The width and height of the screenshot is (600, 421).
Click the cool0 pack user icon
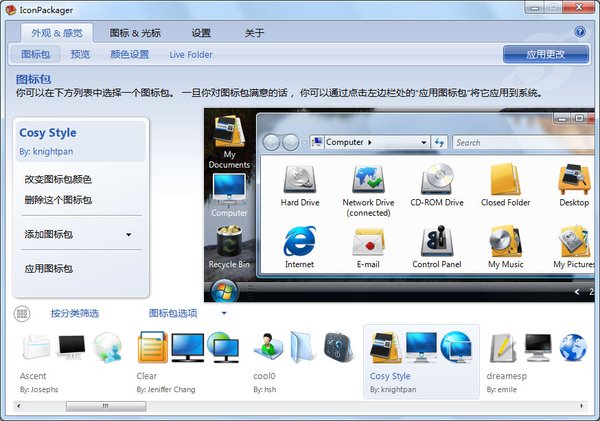pyautogui.click(x=268, y=346)
